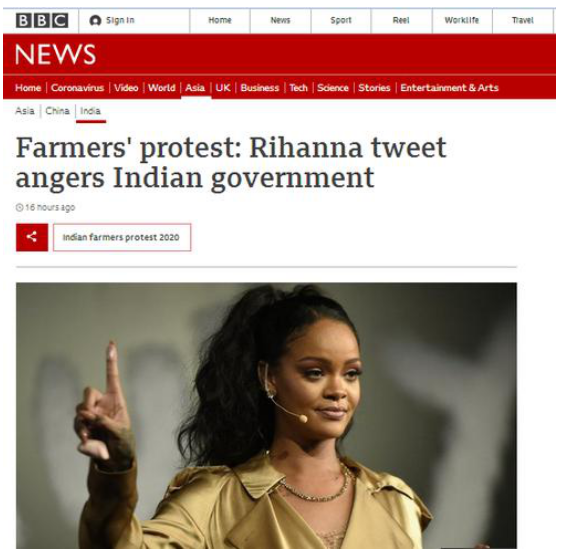
Task: Click the red share icon button
Action: click(x=32, y=237)
